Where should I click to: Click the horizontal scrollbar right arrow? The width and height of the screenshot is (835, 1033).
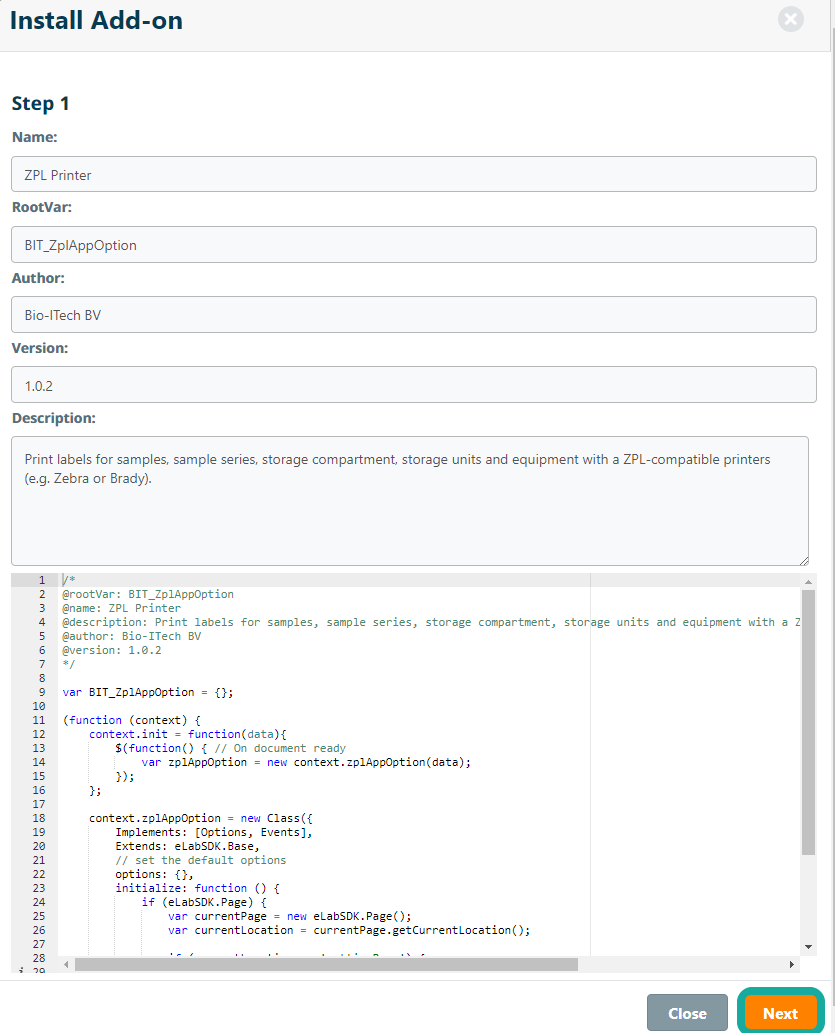coord(792,964)
